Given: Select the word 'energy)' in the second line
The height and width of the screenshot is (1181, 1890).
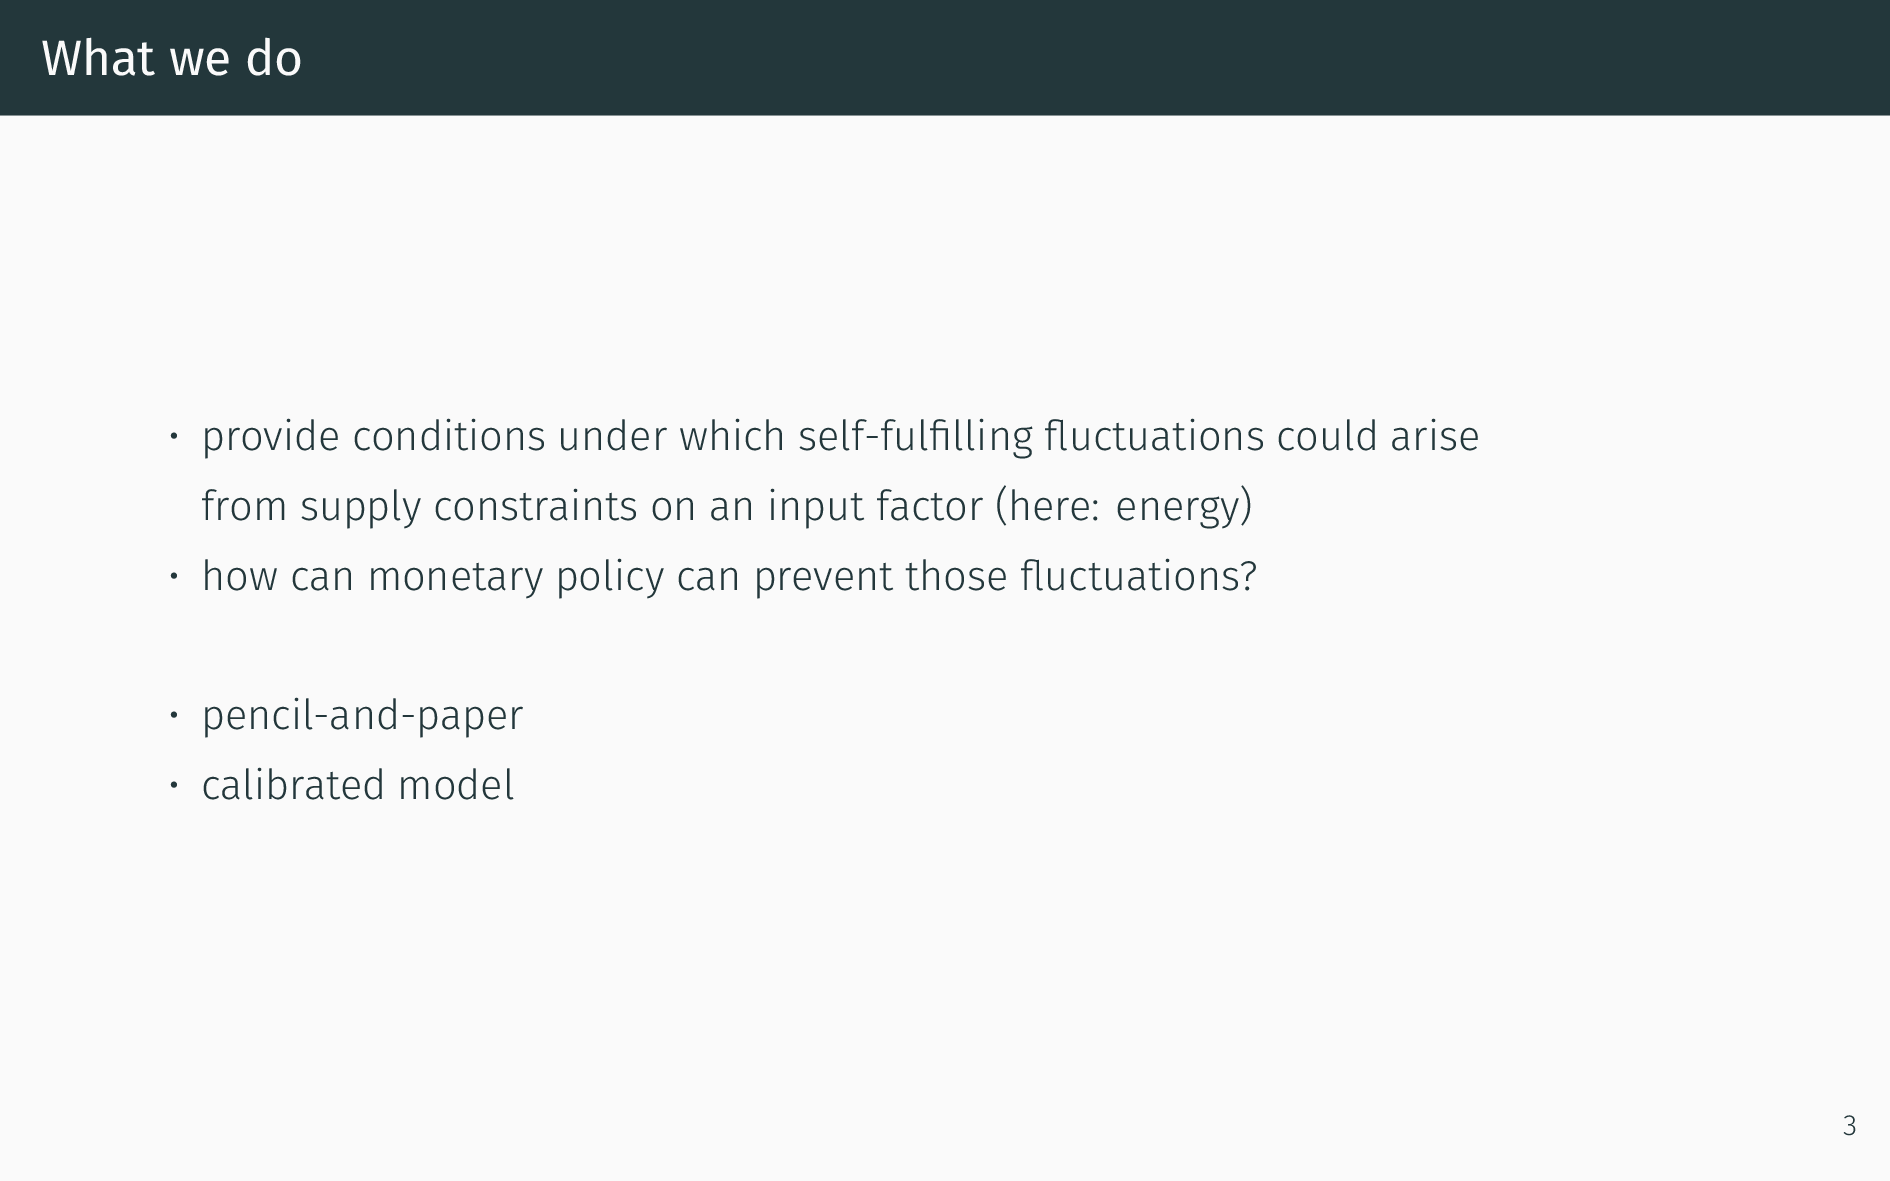Looking at the screenshot, I should 1184,507.
